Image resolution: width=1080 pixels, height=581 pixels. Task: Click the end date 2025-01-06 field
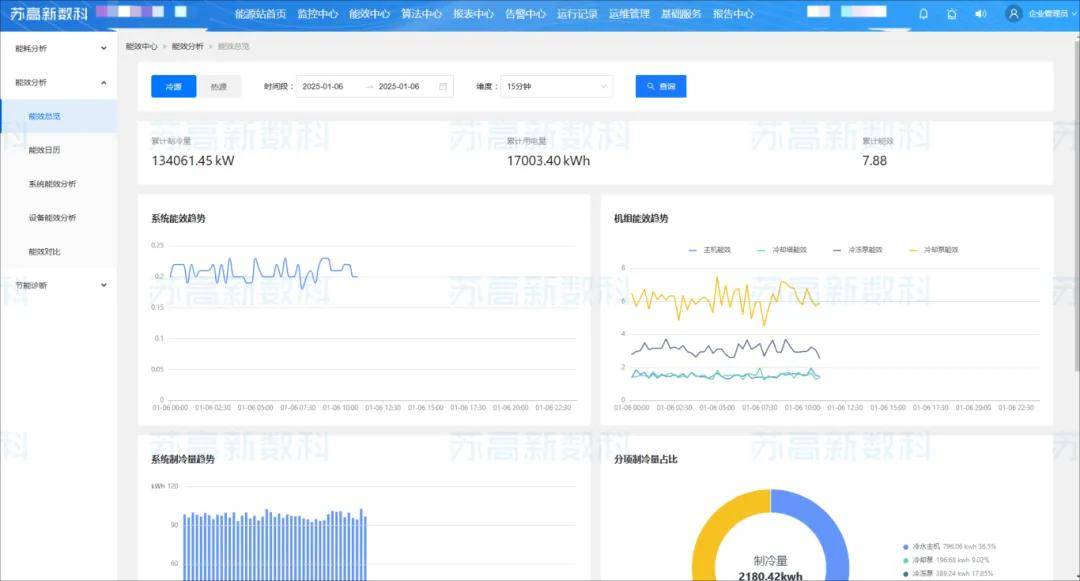[399, 87]
